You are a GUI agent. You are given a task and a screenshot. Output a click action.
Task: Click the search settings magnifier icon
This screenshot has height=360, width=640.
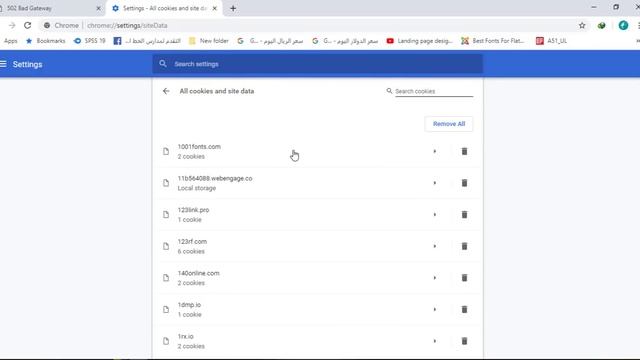[163, 64]
